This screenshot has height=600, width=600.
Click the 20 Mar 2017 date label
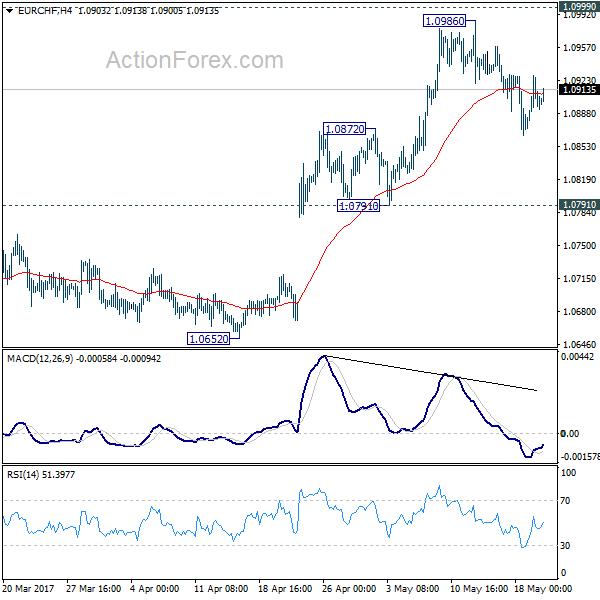point(28,588)
